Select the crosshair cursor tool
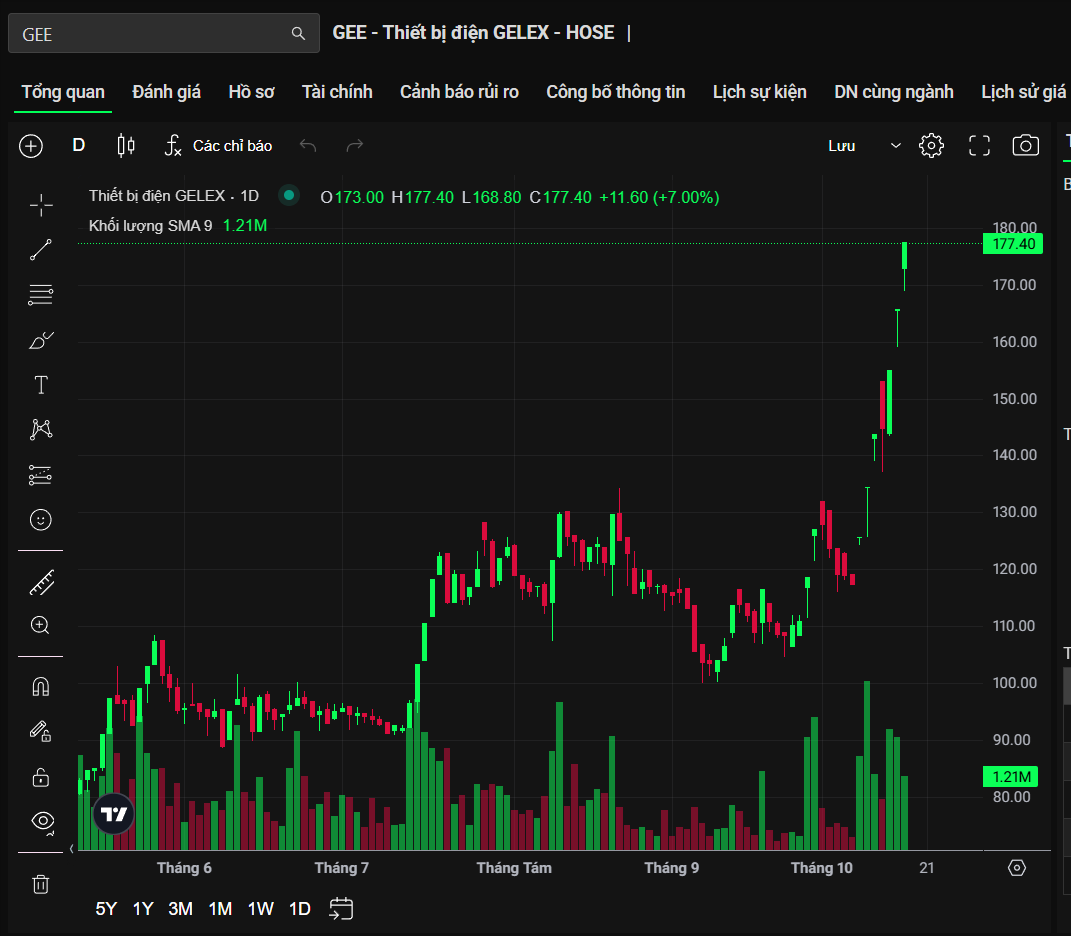 pos(41,205)
